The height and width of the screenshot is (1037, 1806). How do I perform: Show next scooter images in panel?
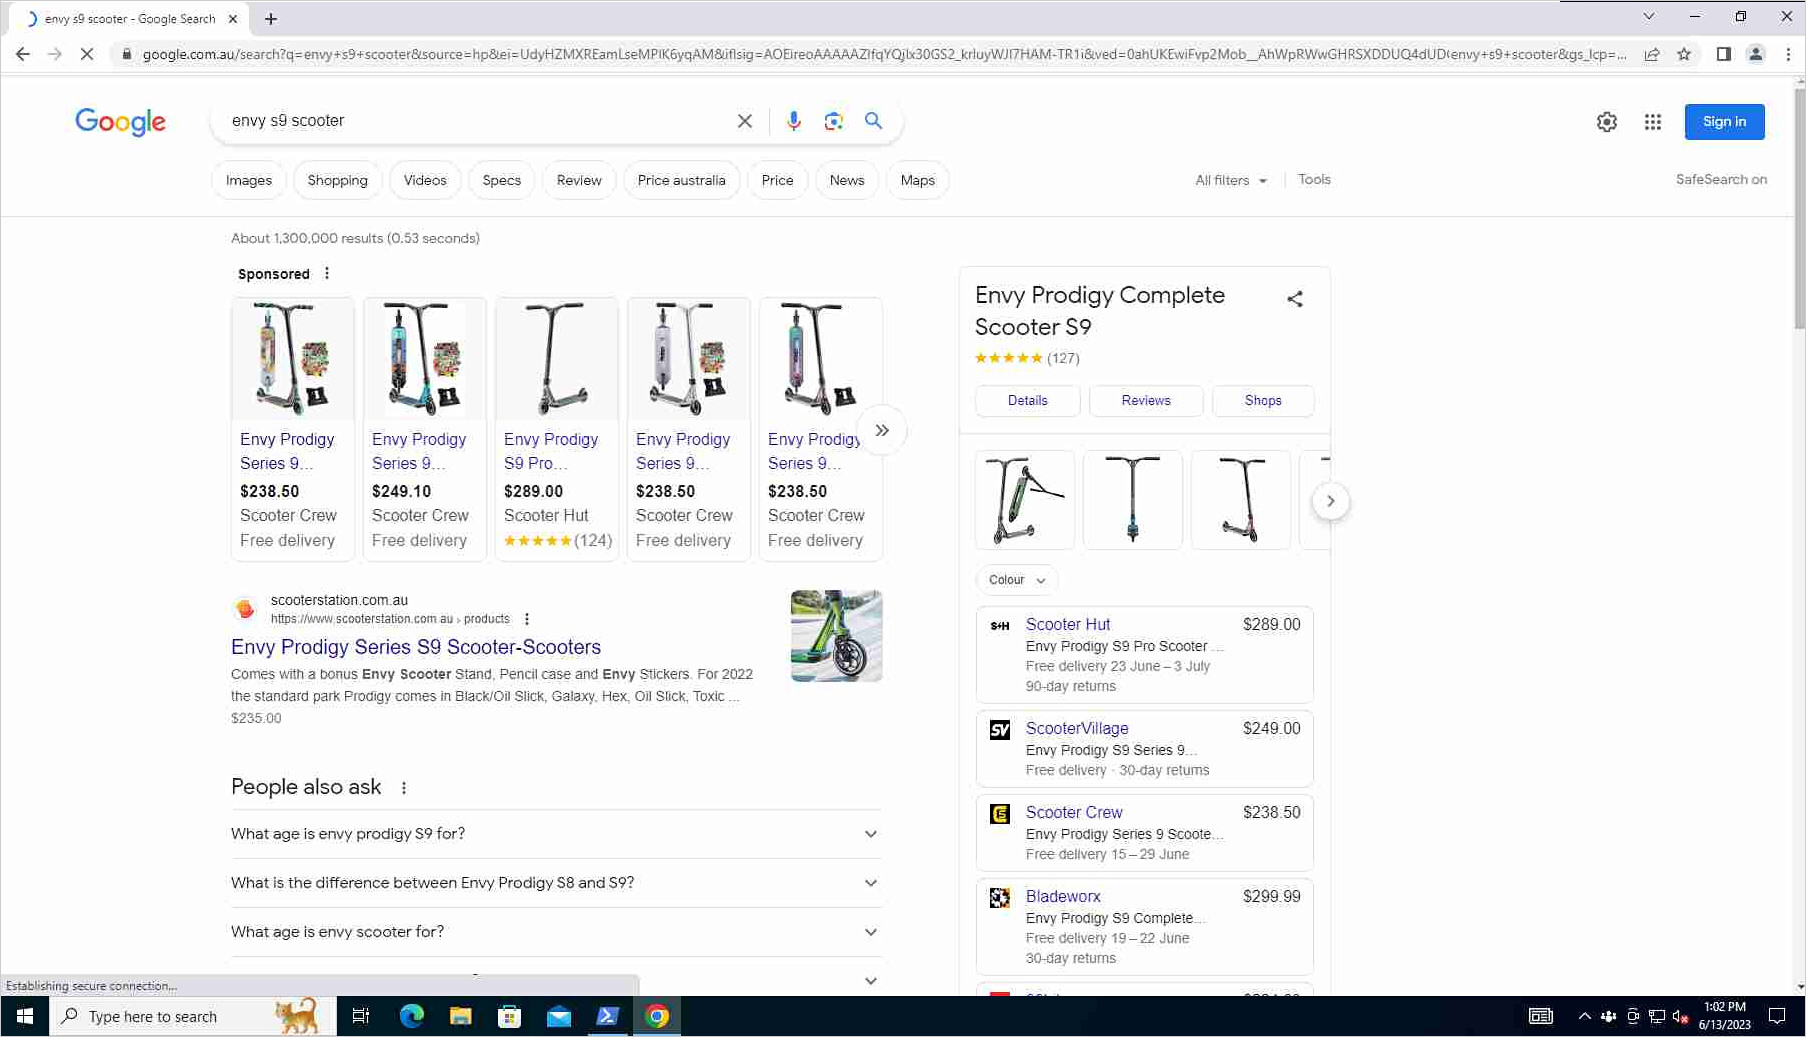click(x=1330, y=501)
